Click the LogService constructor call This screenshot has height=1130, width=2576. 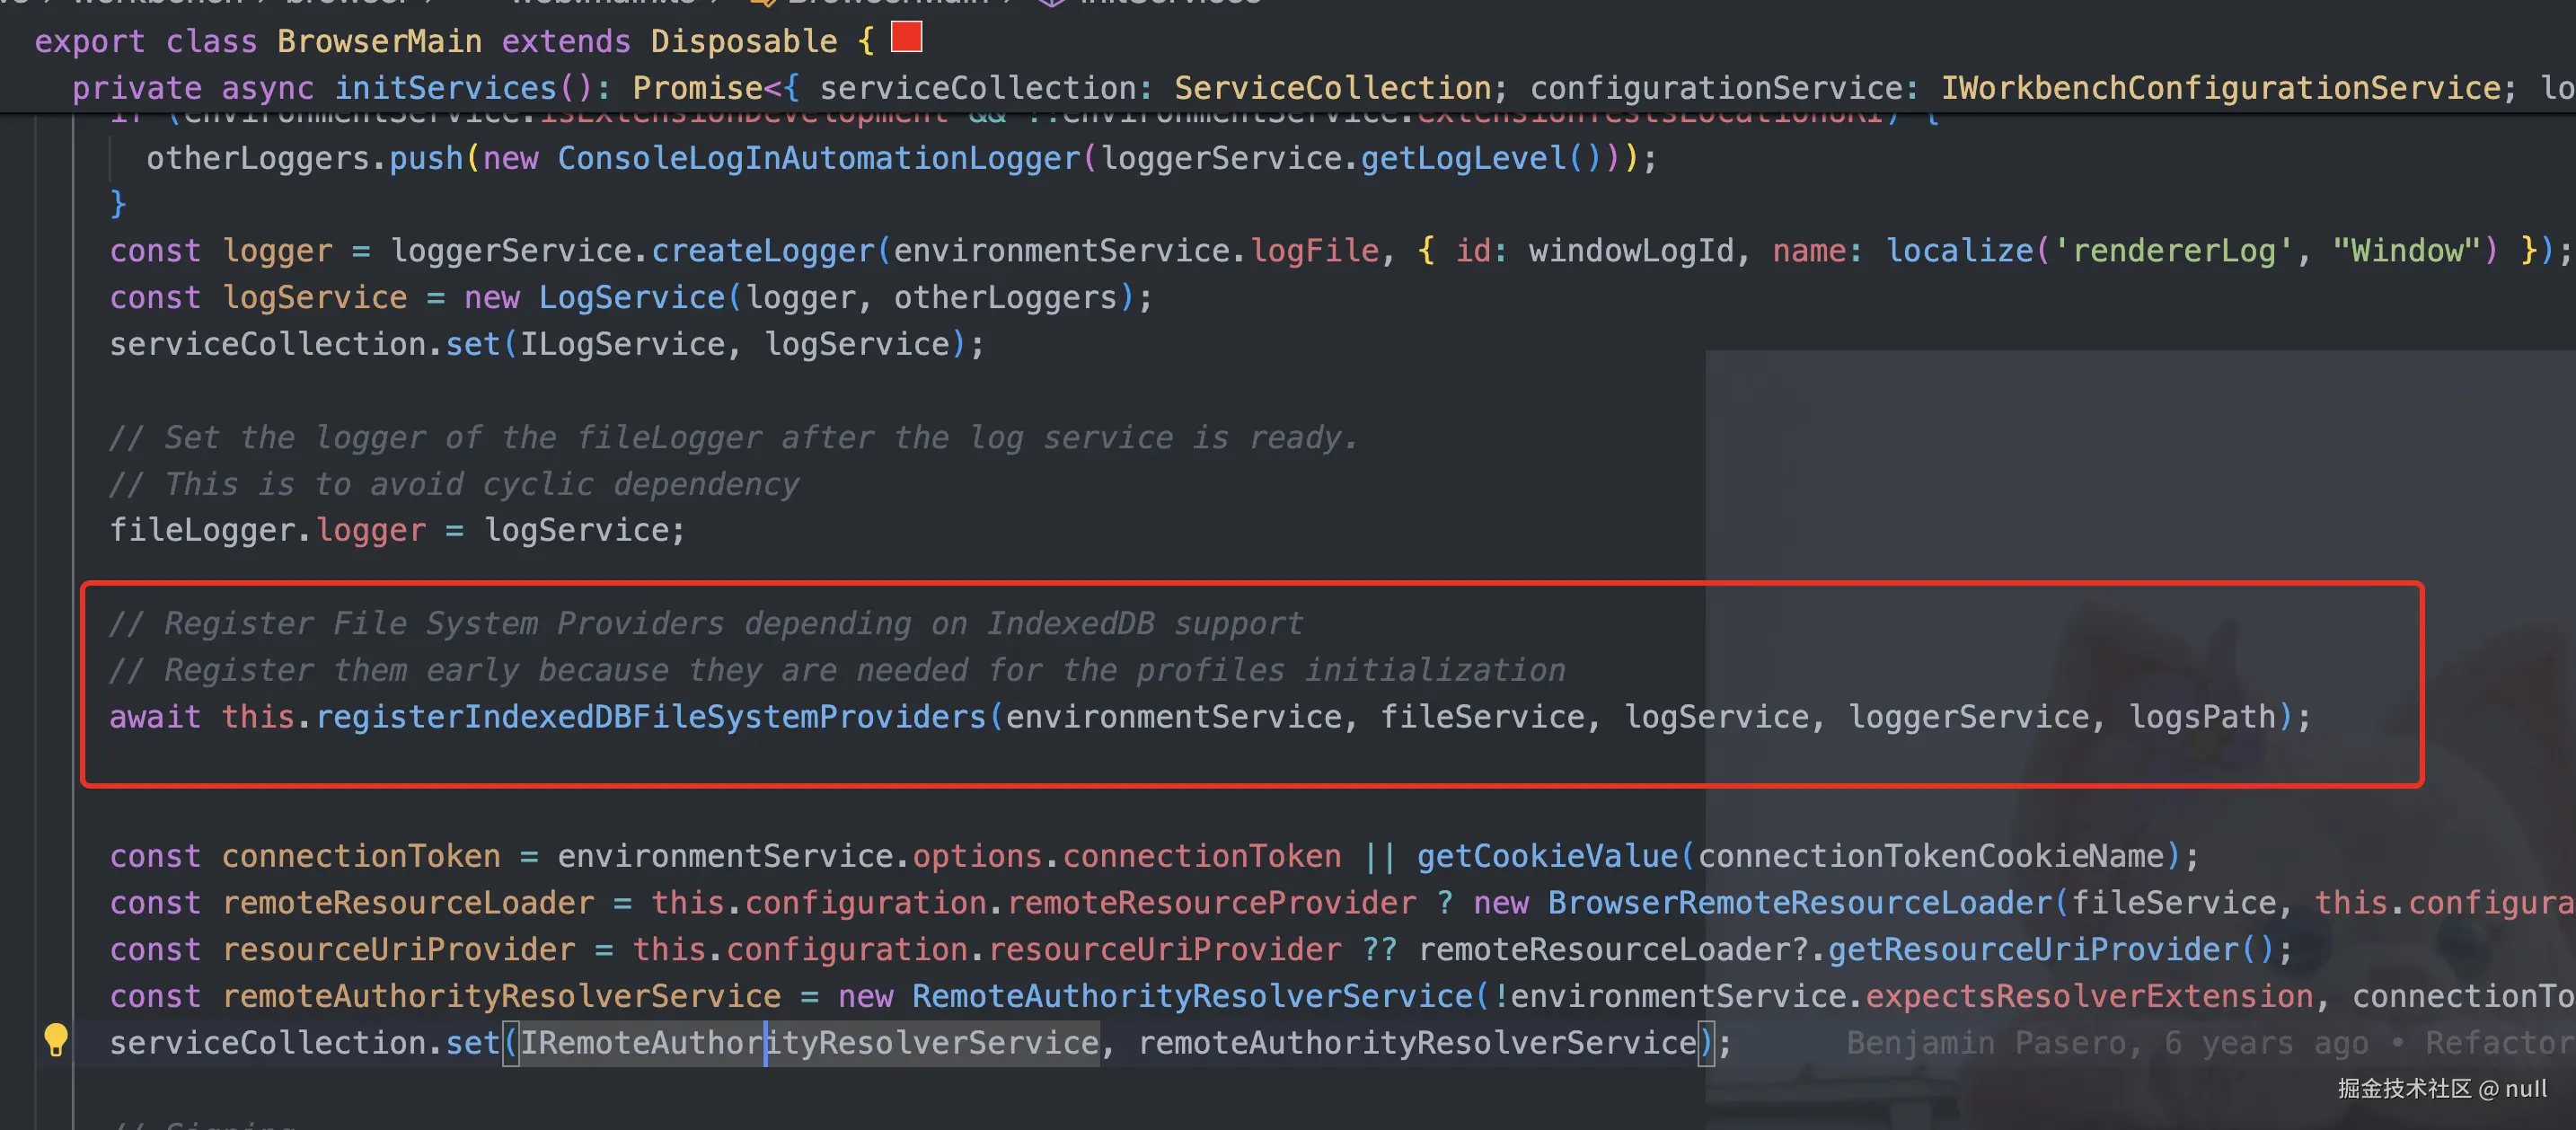coord(631,298)
